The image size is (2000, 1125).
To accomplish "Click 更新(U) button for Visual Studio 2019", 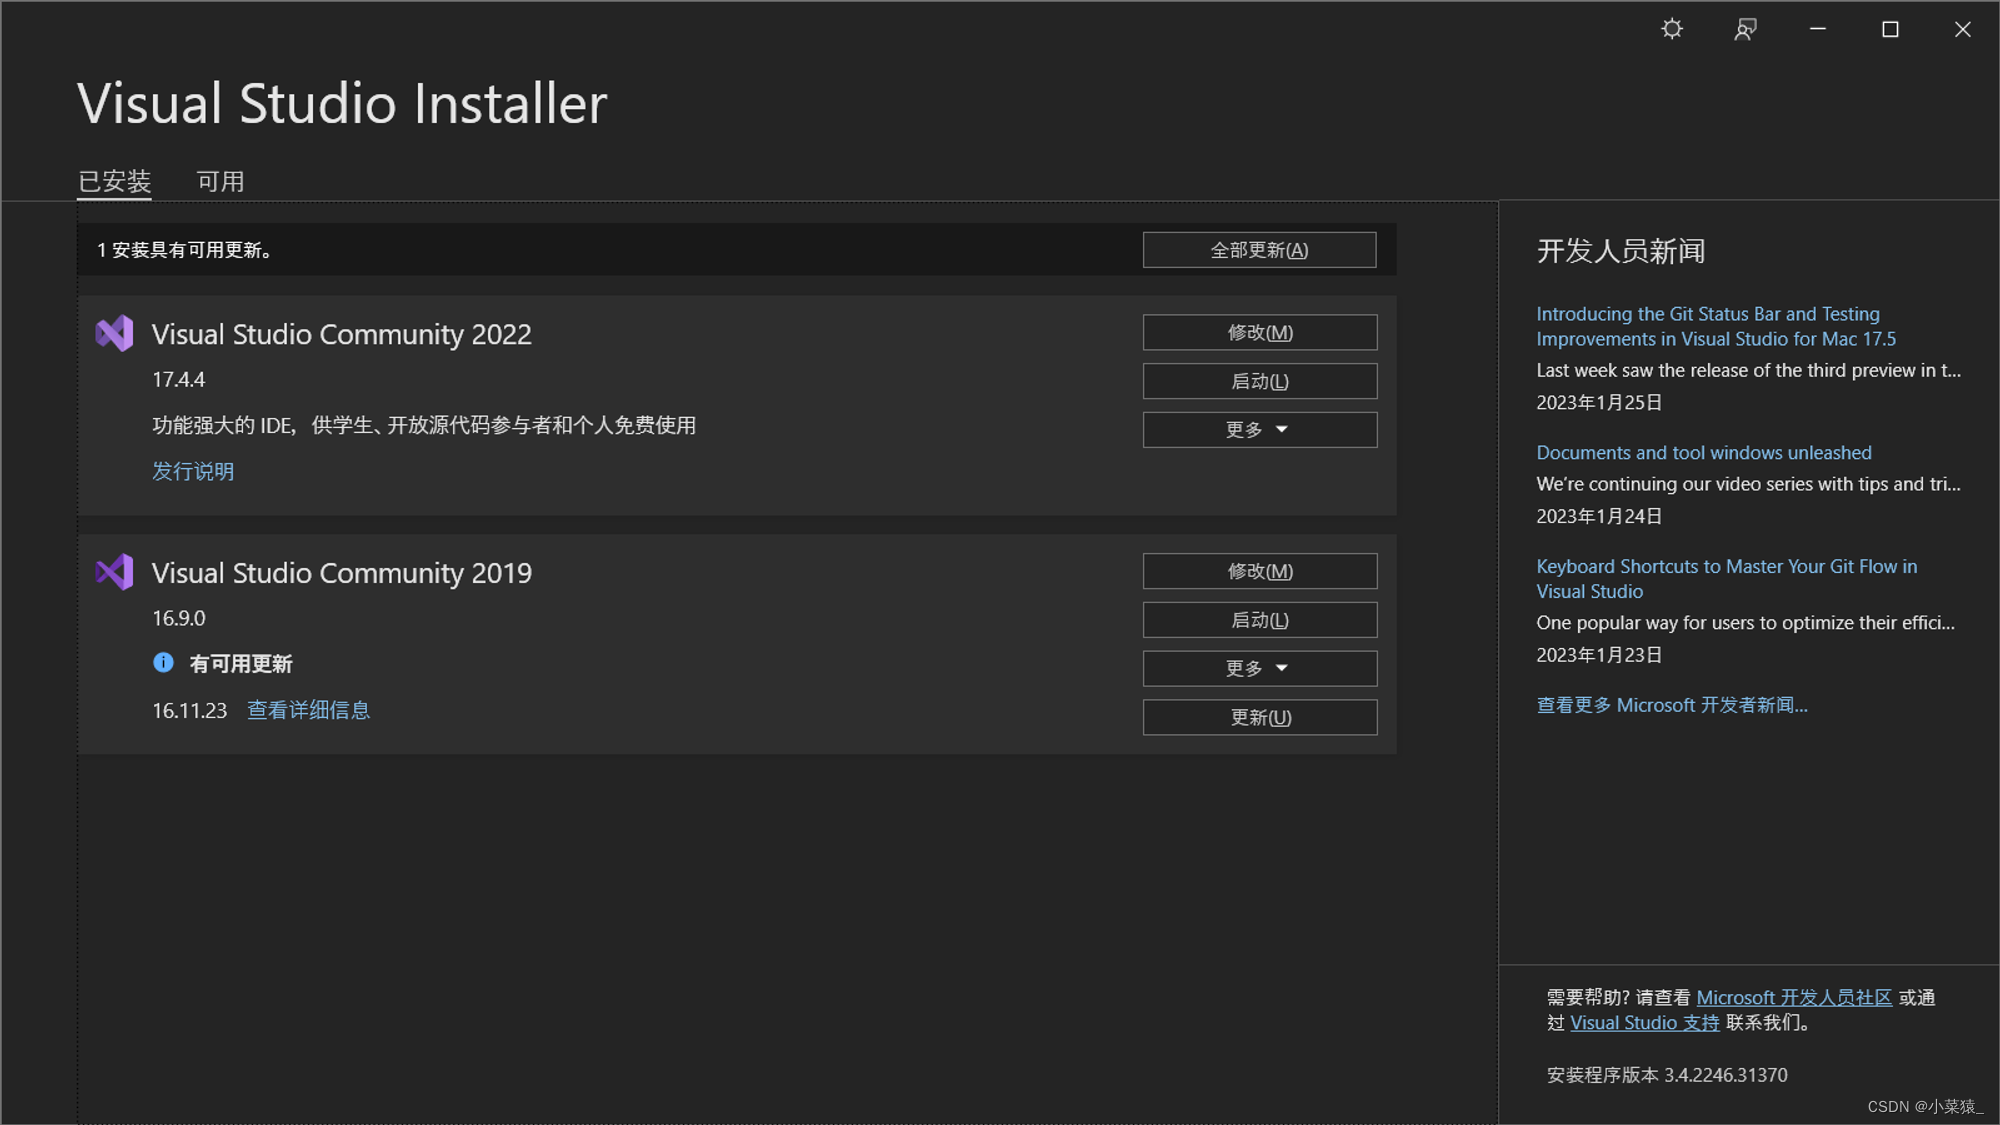I will (x=1259, y=718).
